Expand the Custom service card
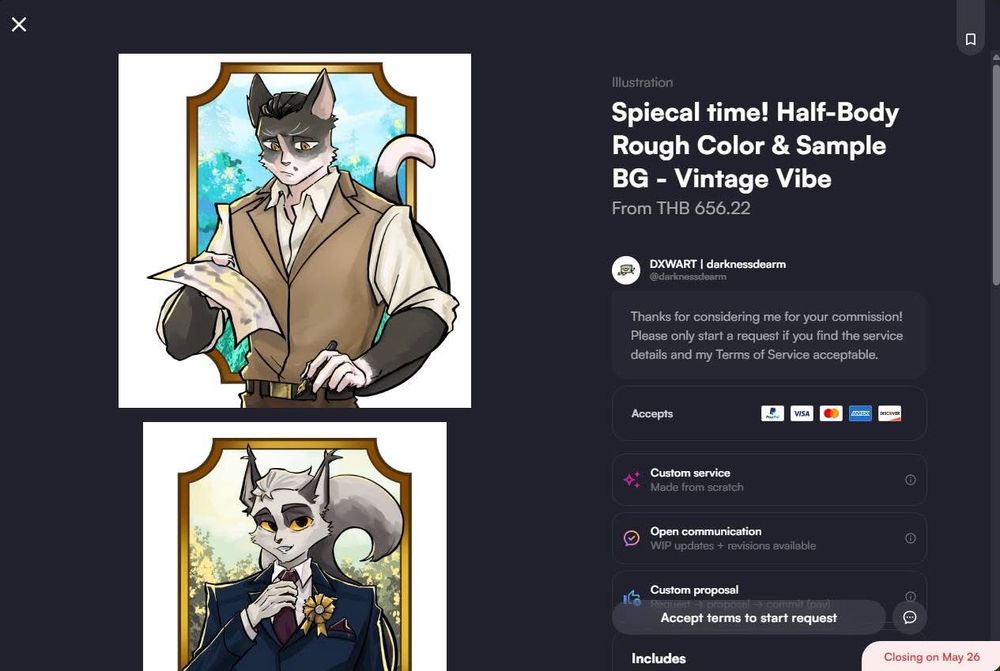The height and width of the screenshot is (671, 1000). coord(769,480)
